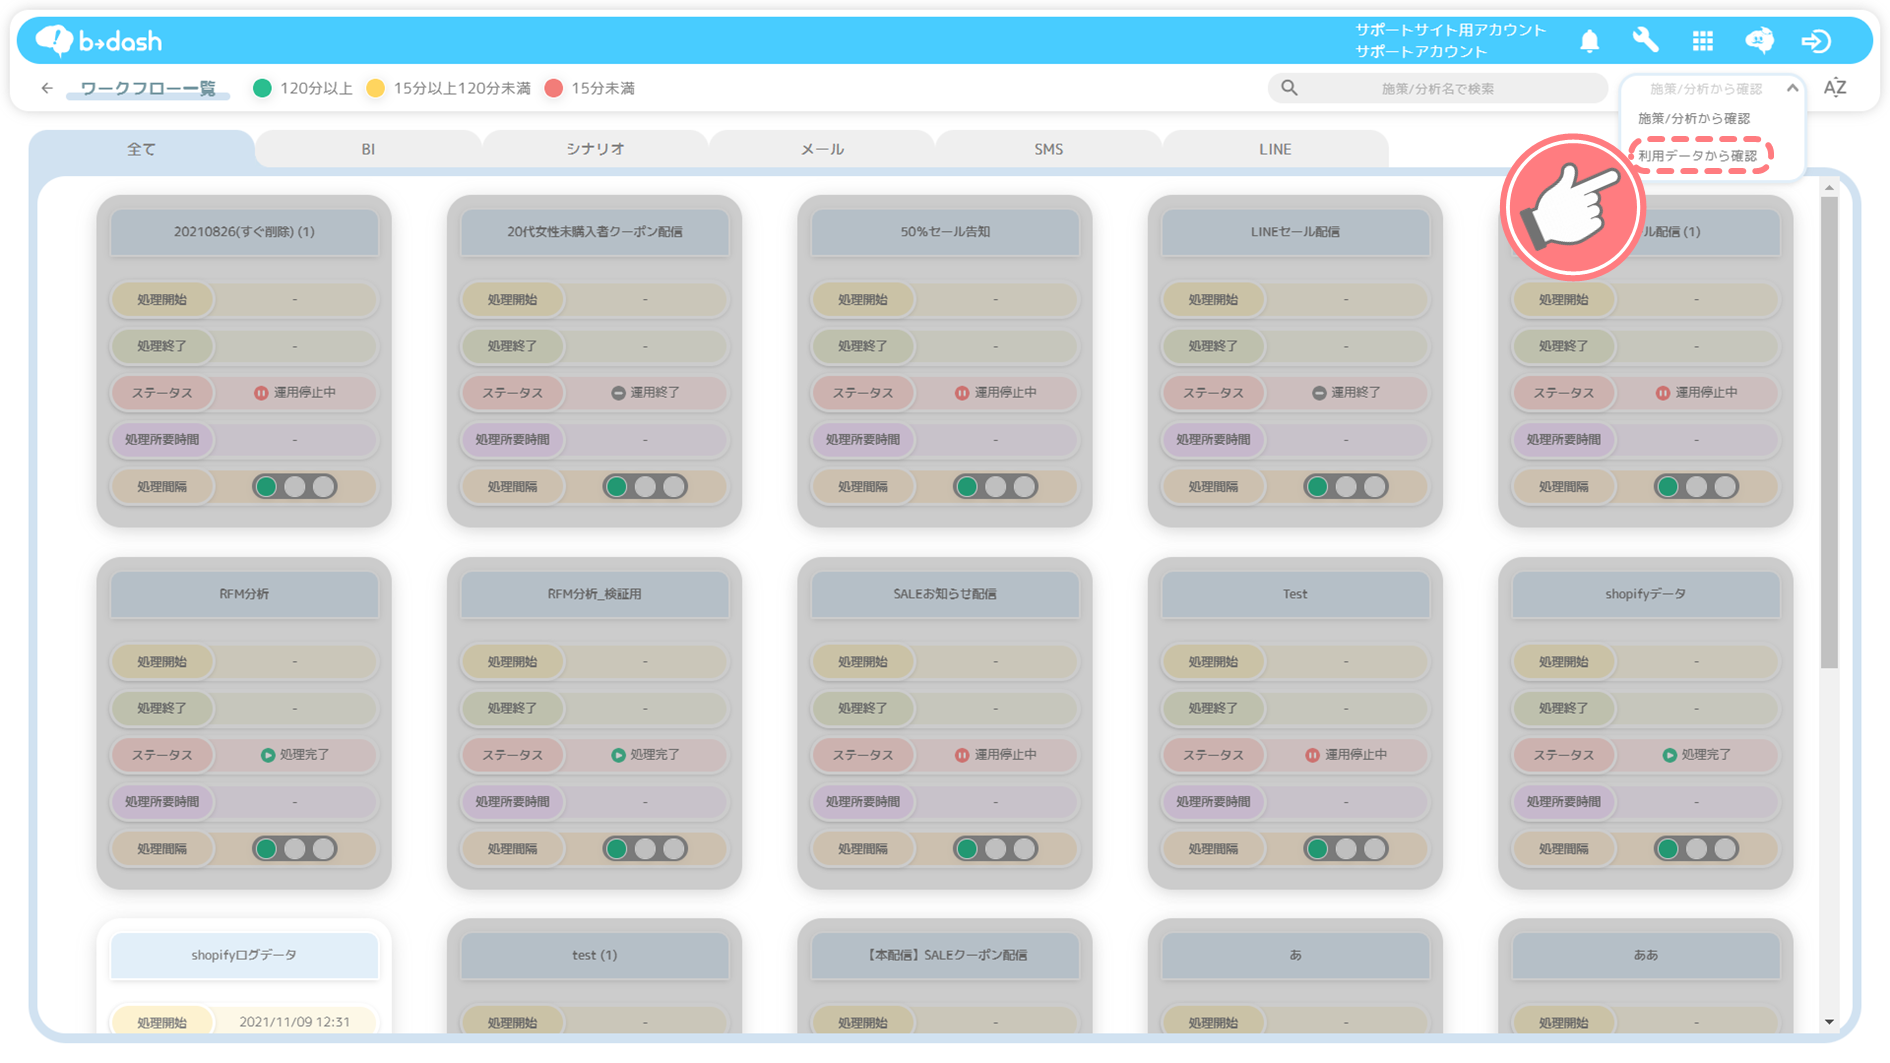1890x1063 pixels.
Task: Click the vertical scrollbar thumb
Action: (1829, 432)
